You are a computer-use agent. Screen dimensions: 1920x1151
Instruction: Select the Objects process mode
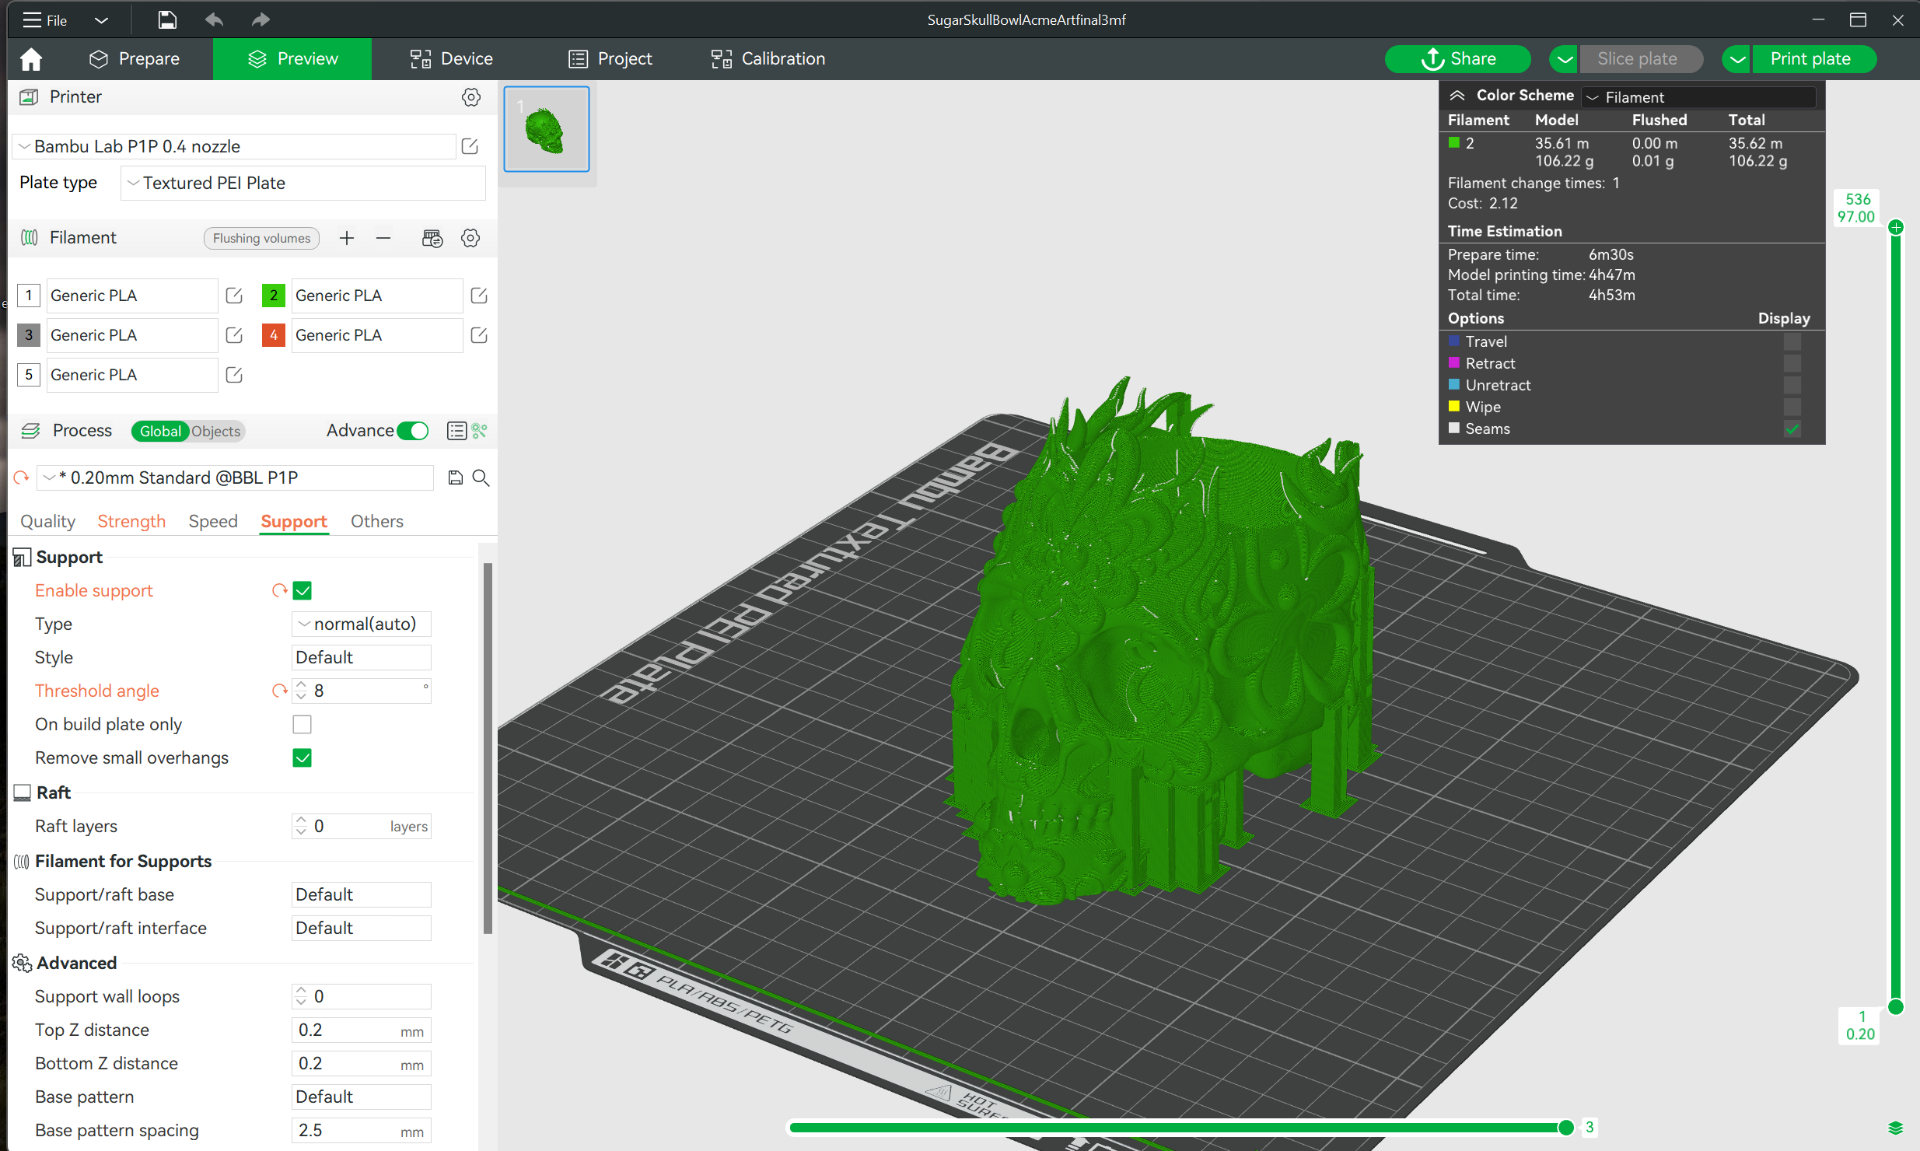[x=216, y=431]
